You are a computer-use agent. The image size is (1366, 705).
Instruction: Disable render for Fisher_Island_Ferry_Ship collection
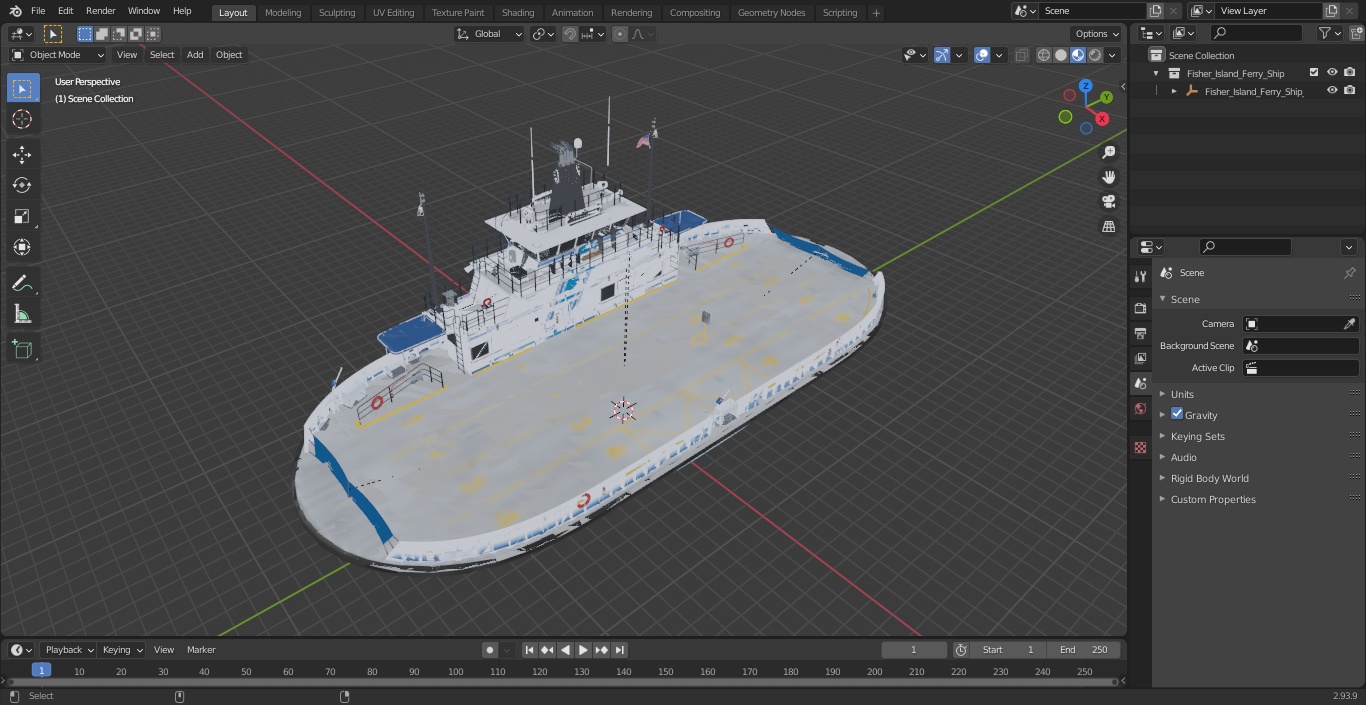pyautogui.click(x=1350, y=73)
